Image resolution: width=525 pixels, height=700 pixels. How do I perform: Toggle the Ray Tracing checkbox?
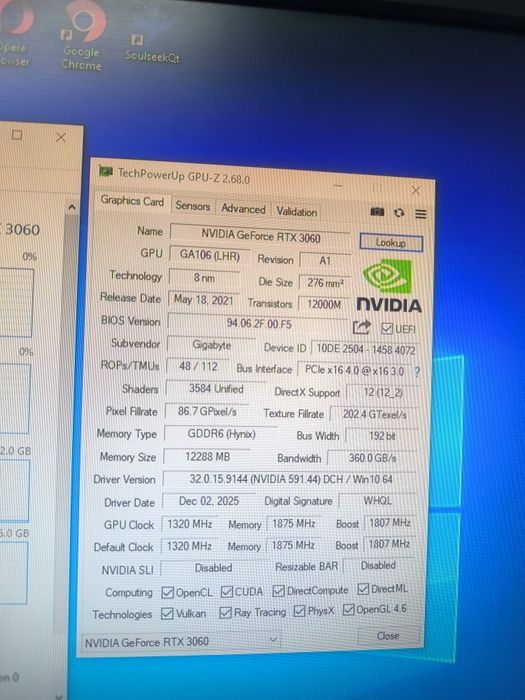(225, 612)
